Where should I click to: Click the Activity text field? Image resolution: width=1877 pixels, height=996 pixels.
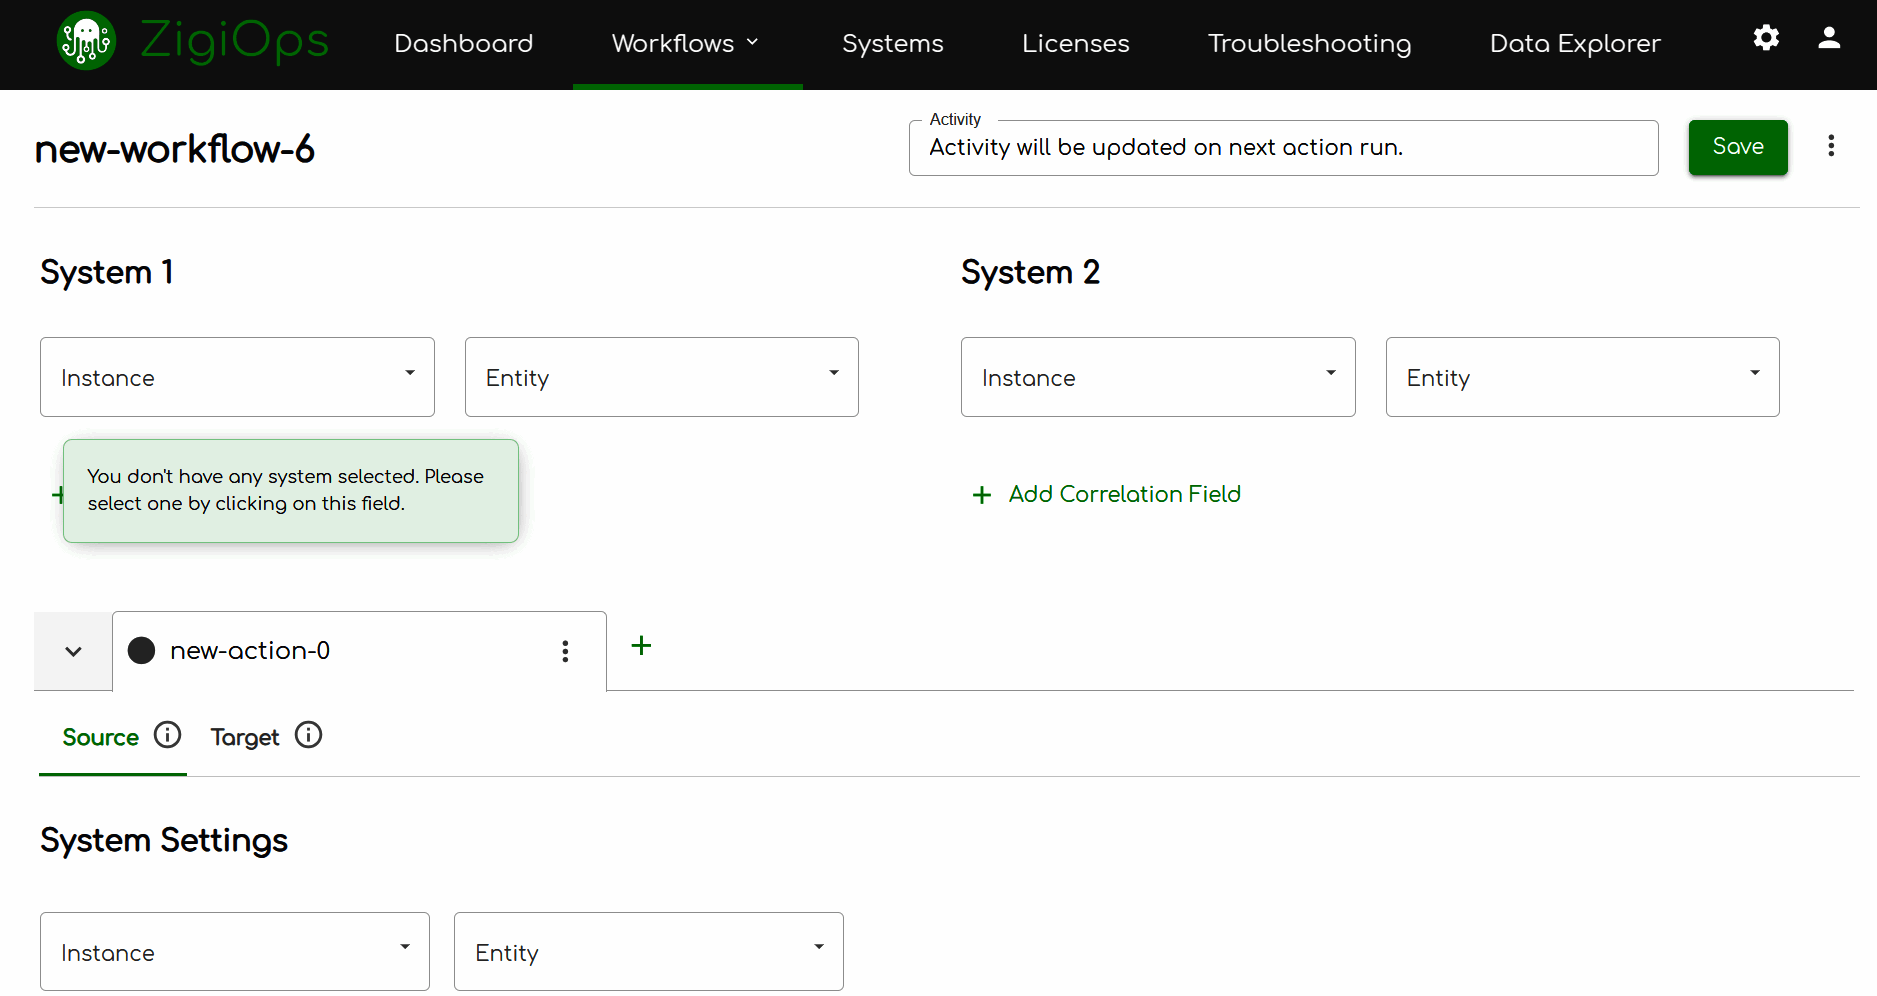pos(1283,148)
